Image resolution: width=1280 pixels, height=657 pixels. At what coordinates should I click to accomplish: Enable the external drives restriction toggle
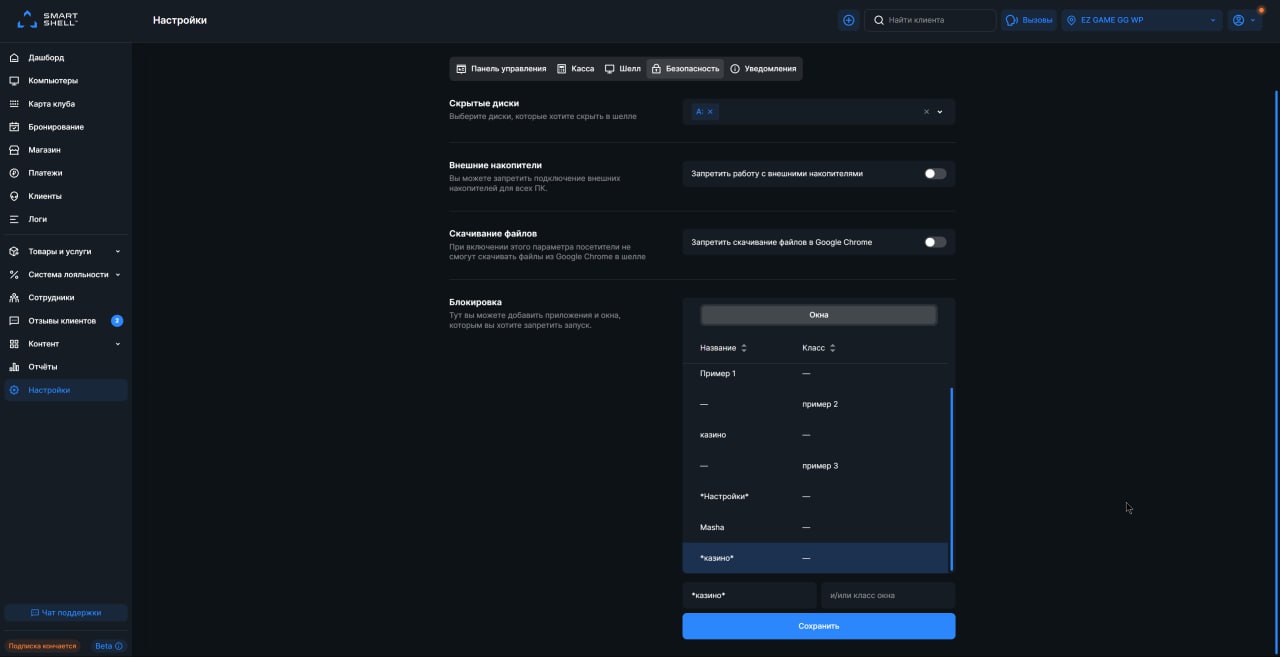(934, 174)
